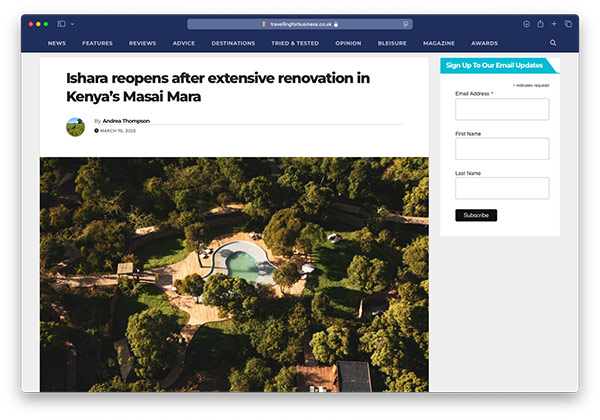Open the site search magnifier icon
The height and width of the screenshot is (420, 600).
point(553,43)
